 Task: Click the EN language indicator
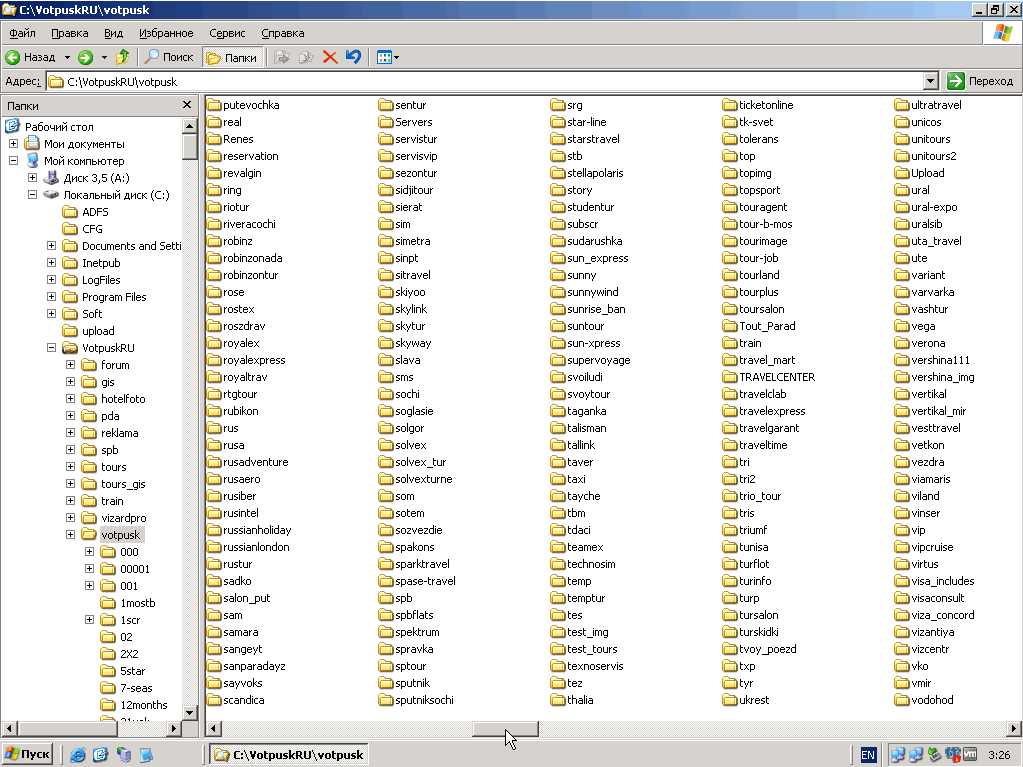(868, 755)
